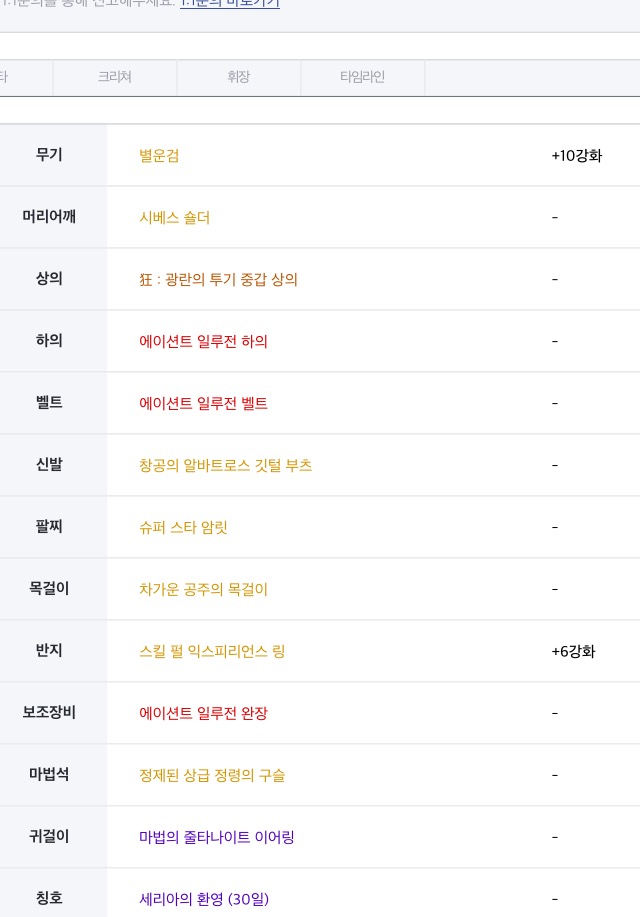Follow the 1:1문의 바로가기 link
640x917 pixels.
point(229,4)
